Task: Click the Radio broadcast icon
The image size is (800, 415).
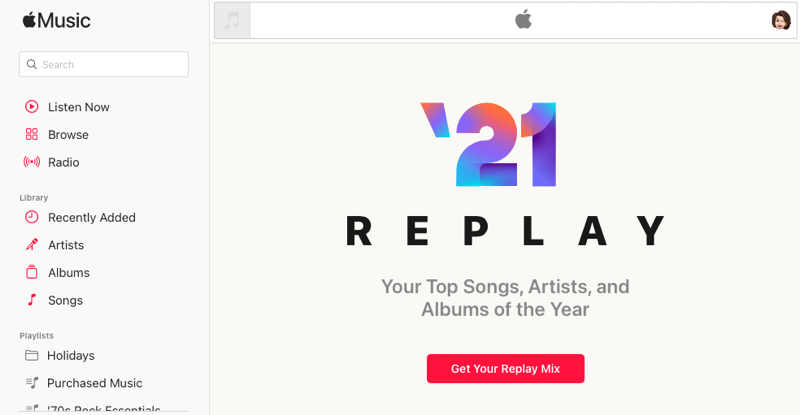Action: coord(32,162)
